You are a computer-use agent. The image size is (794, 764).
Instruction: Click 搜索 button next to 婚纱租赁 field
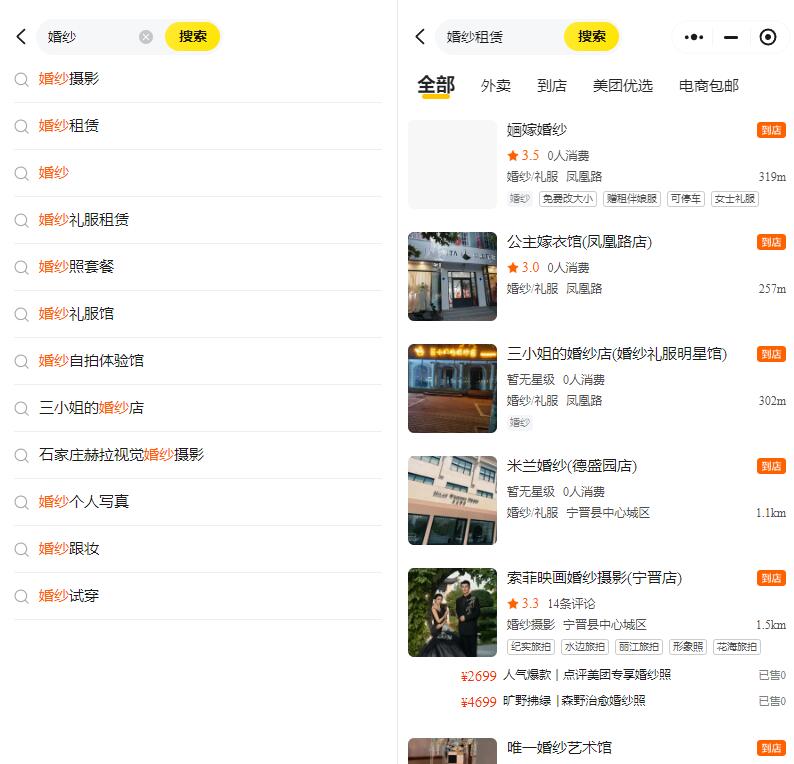point(591,36)
